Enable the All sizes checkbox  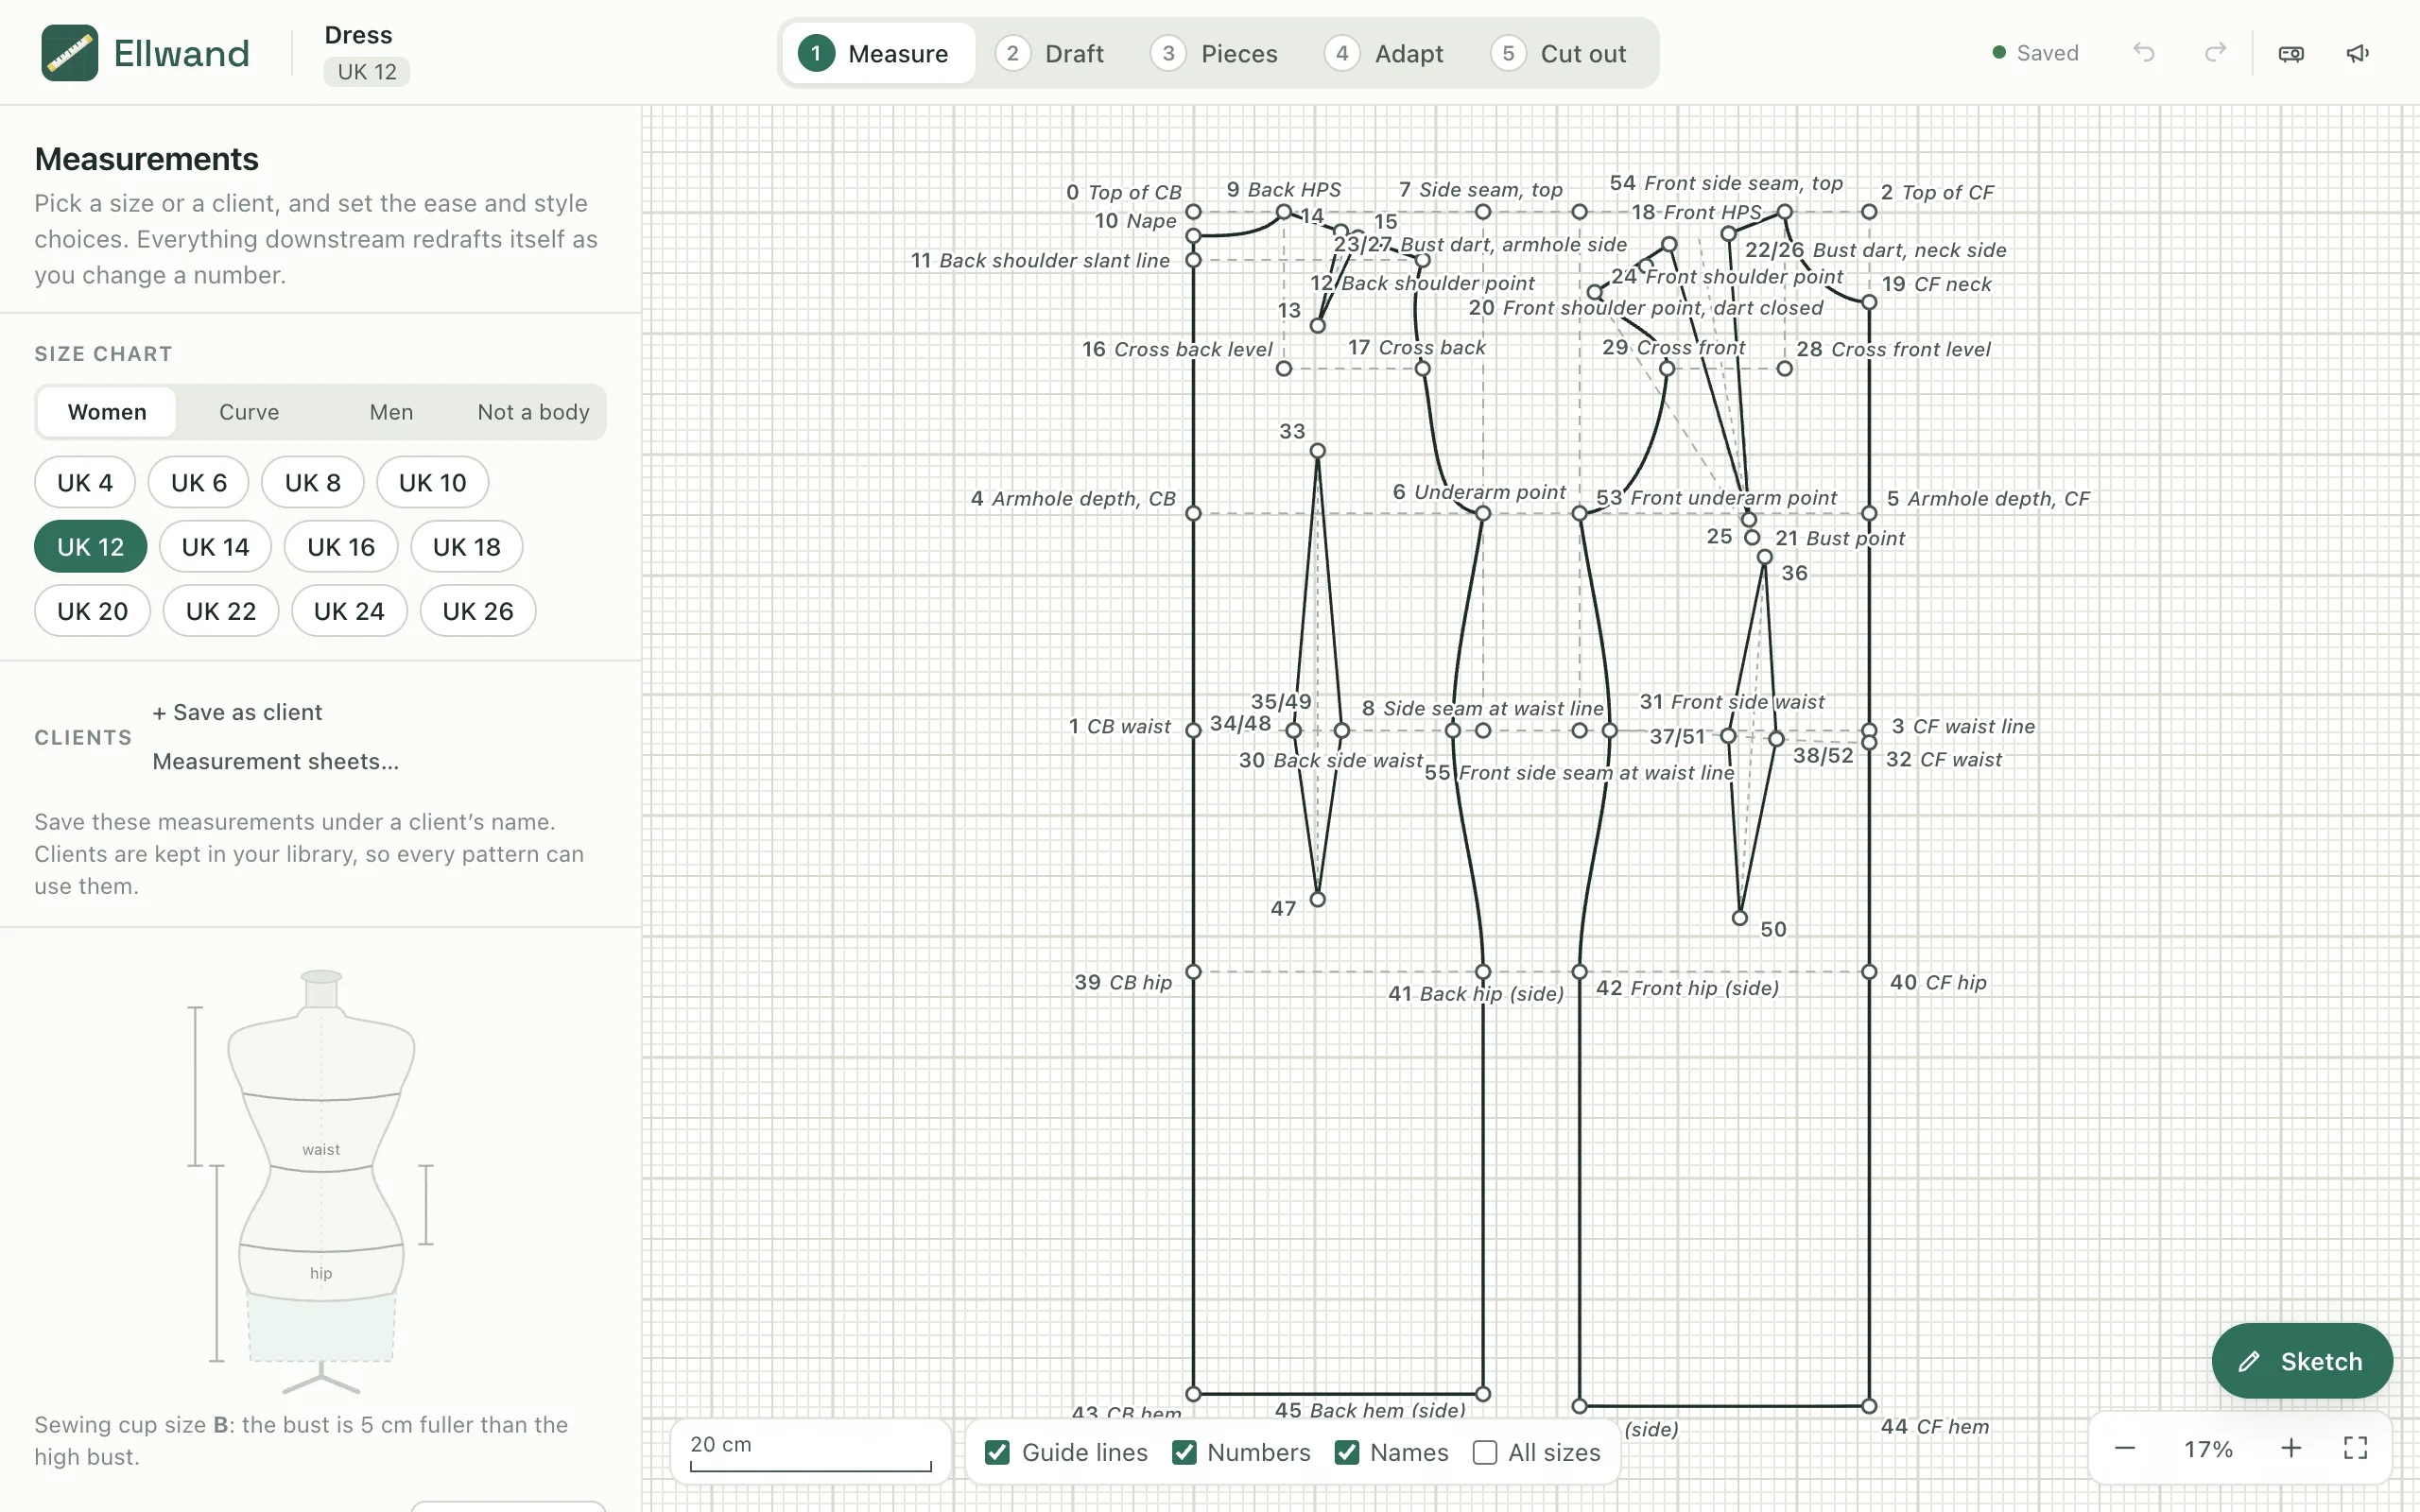click(1484, 1452)
